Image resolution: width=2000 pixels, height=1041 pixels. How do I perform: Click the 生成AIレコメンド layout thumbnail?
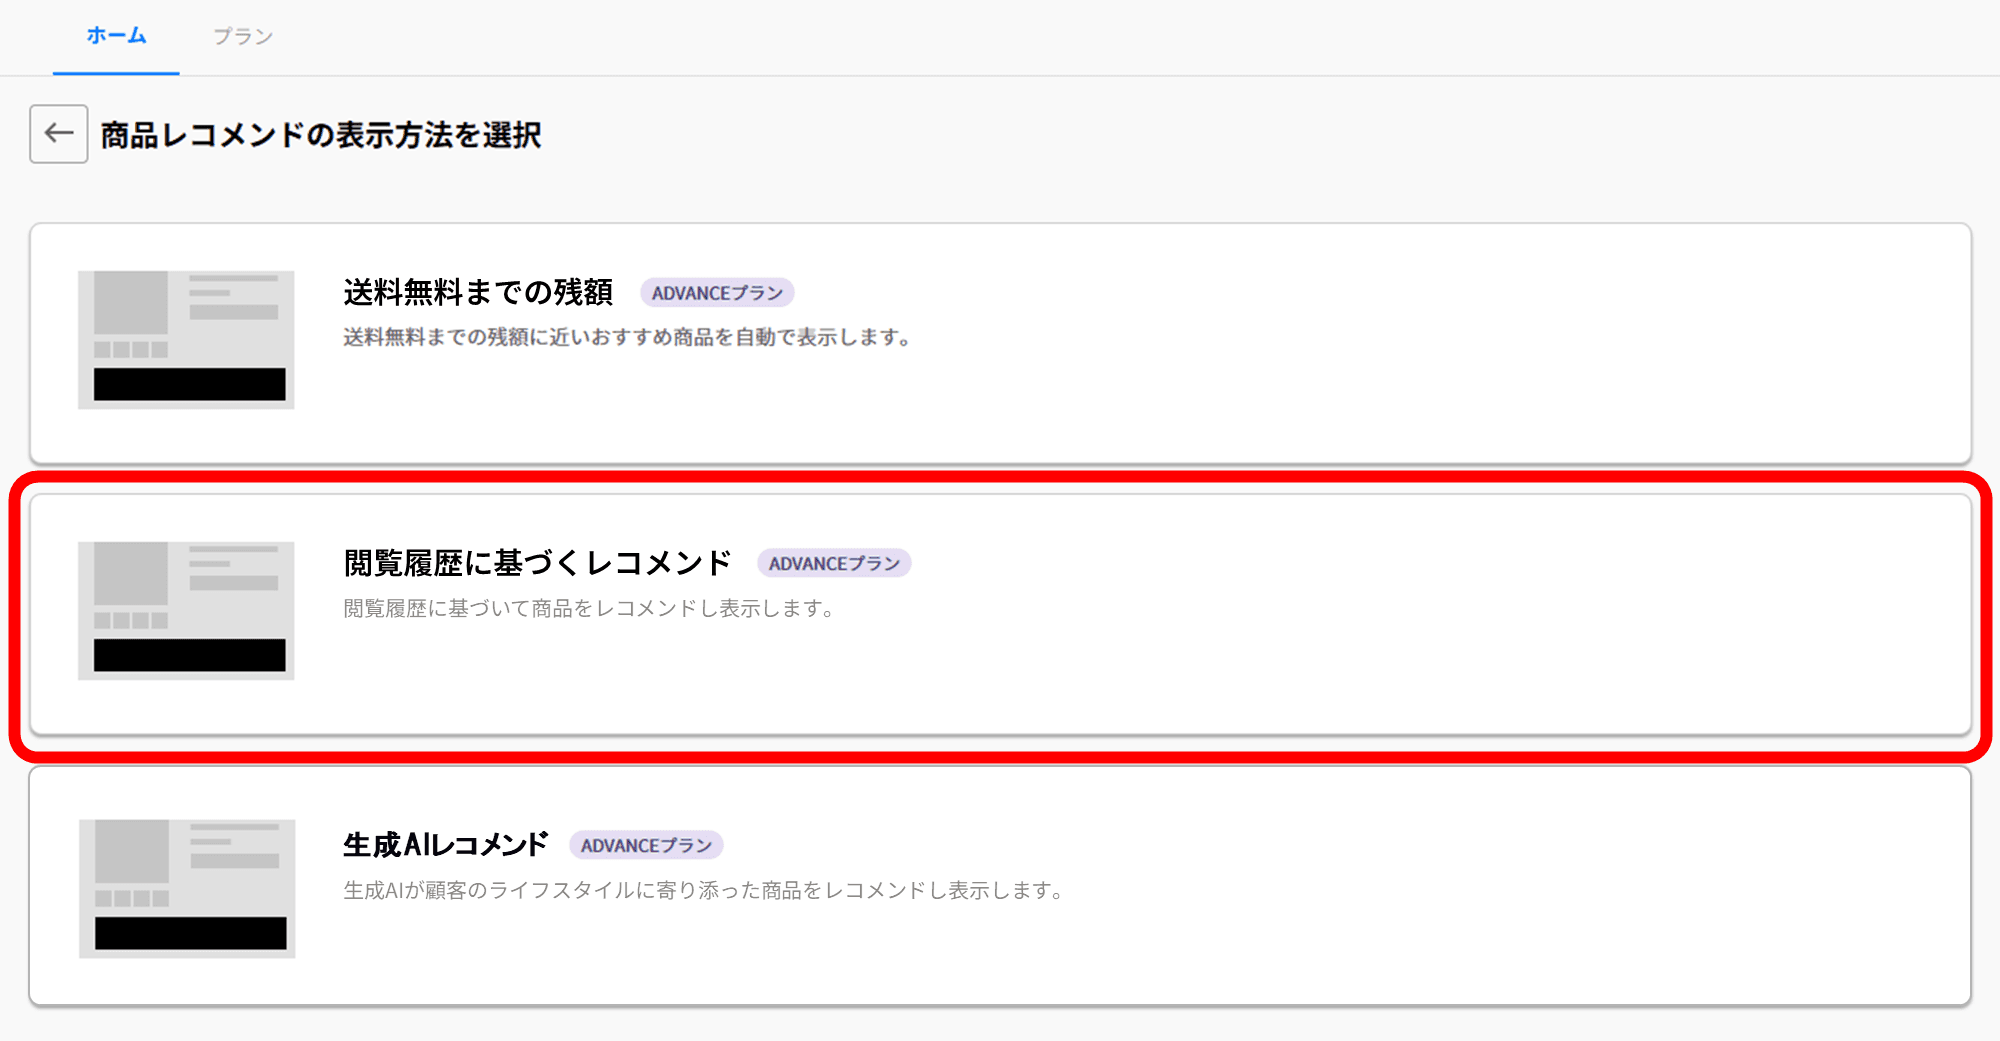click(187, 888)
